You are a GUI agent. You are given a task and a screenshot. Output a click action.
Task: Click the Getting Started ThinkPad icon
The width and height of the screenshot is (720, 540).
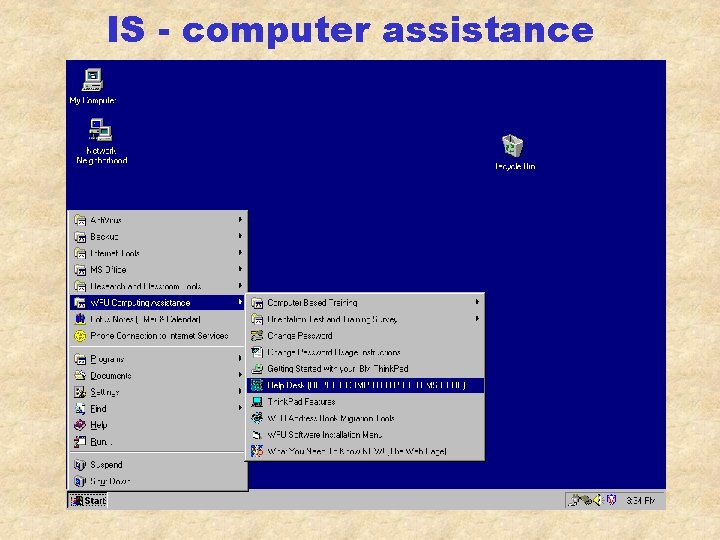[257, 369]
